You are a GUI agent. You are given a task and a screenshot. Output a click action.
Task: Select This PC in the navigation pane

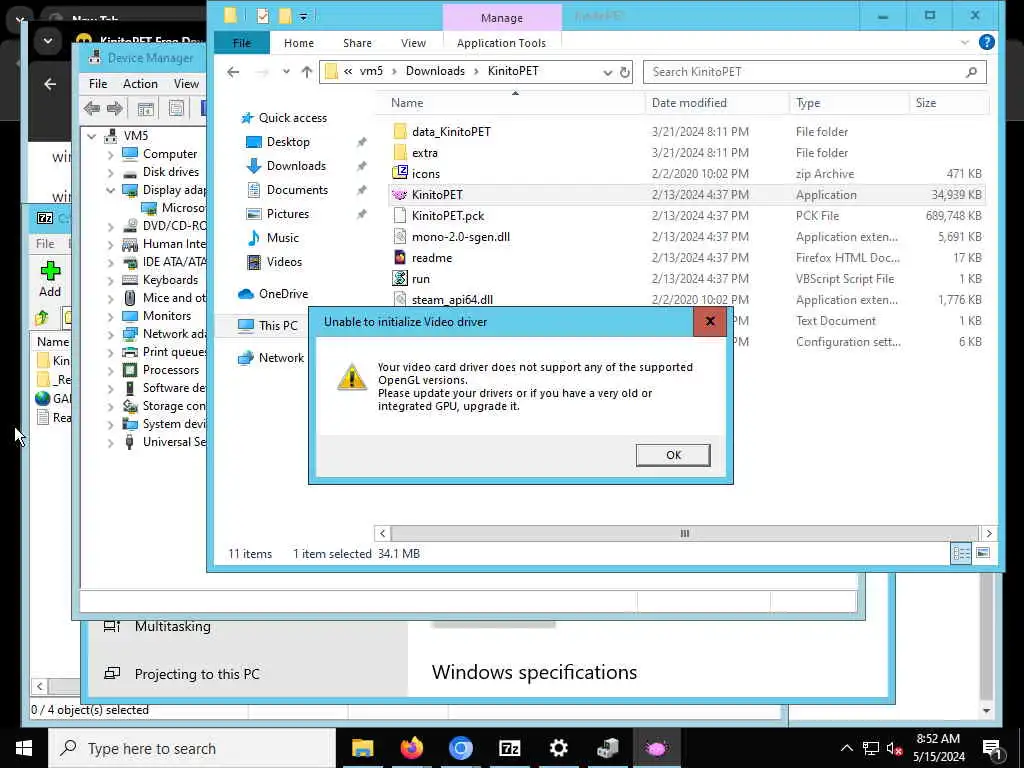click(x=278, y=325)
